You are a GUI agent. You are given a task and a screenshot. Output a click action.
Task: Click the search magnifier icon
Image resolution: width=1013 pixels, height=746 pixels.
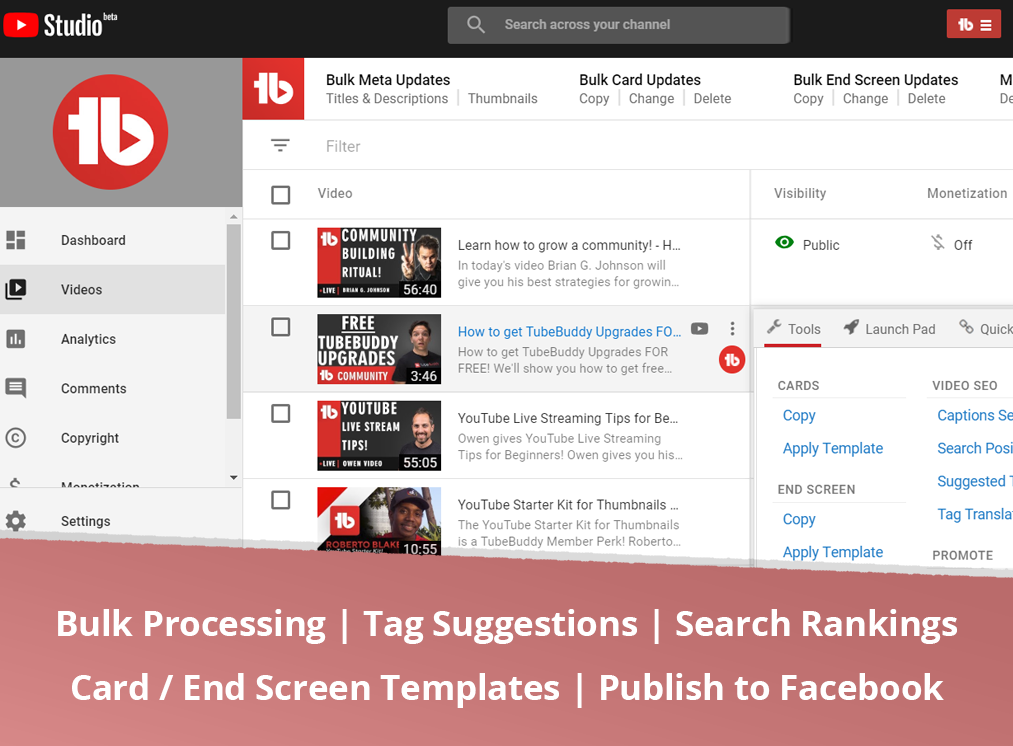[476, 25]
